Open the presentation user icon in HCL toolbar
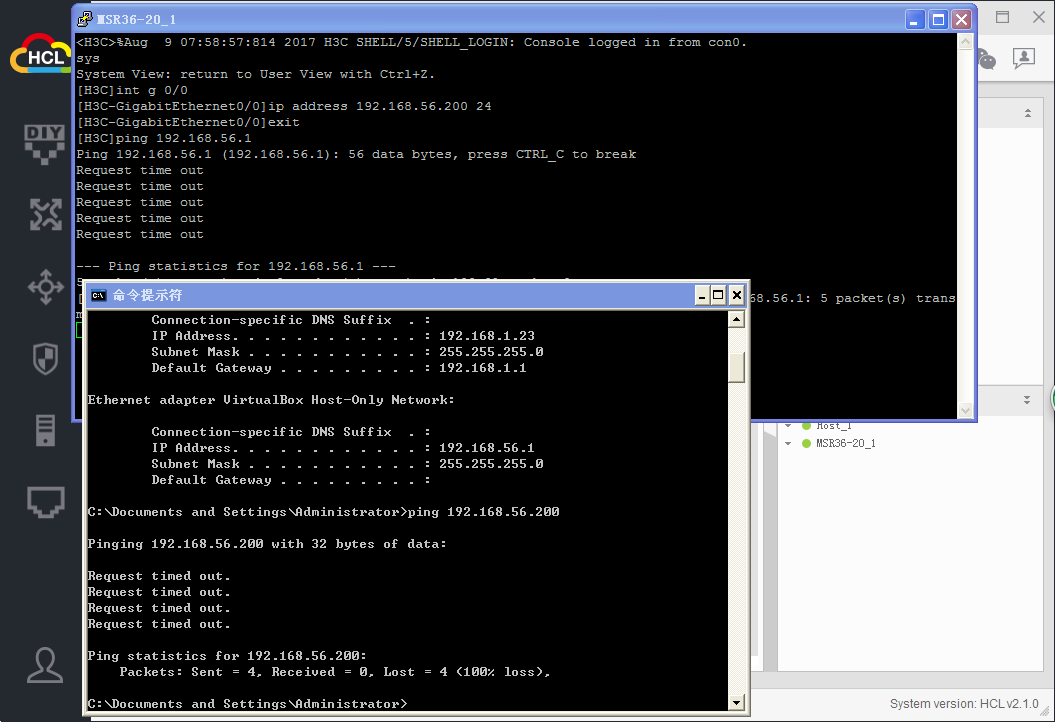This screenshot has width=1055, height=722. (x=1023, y=58)
